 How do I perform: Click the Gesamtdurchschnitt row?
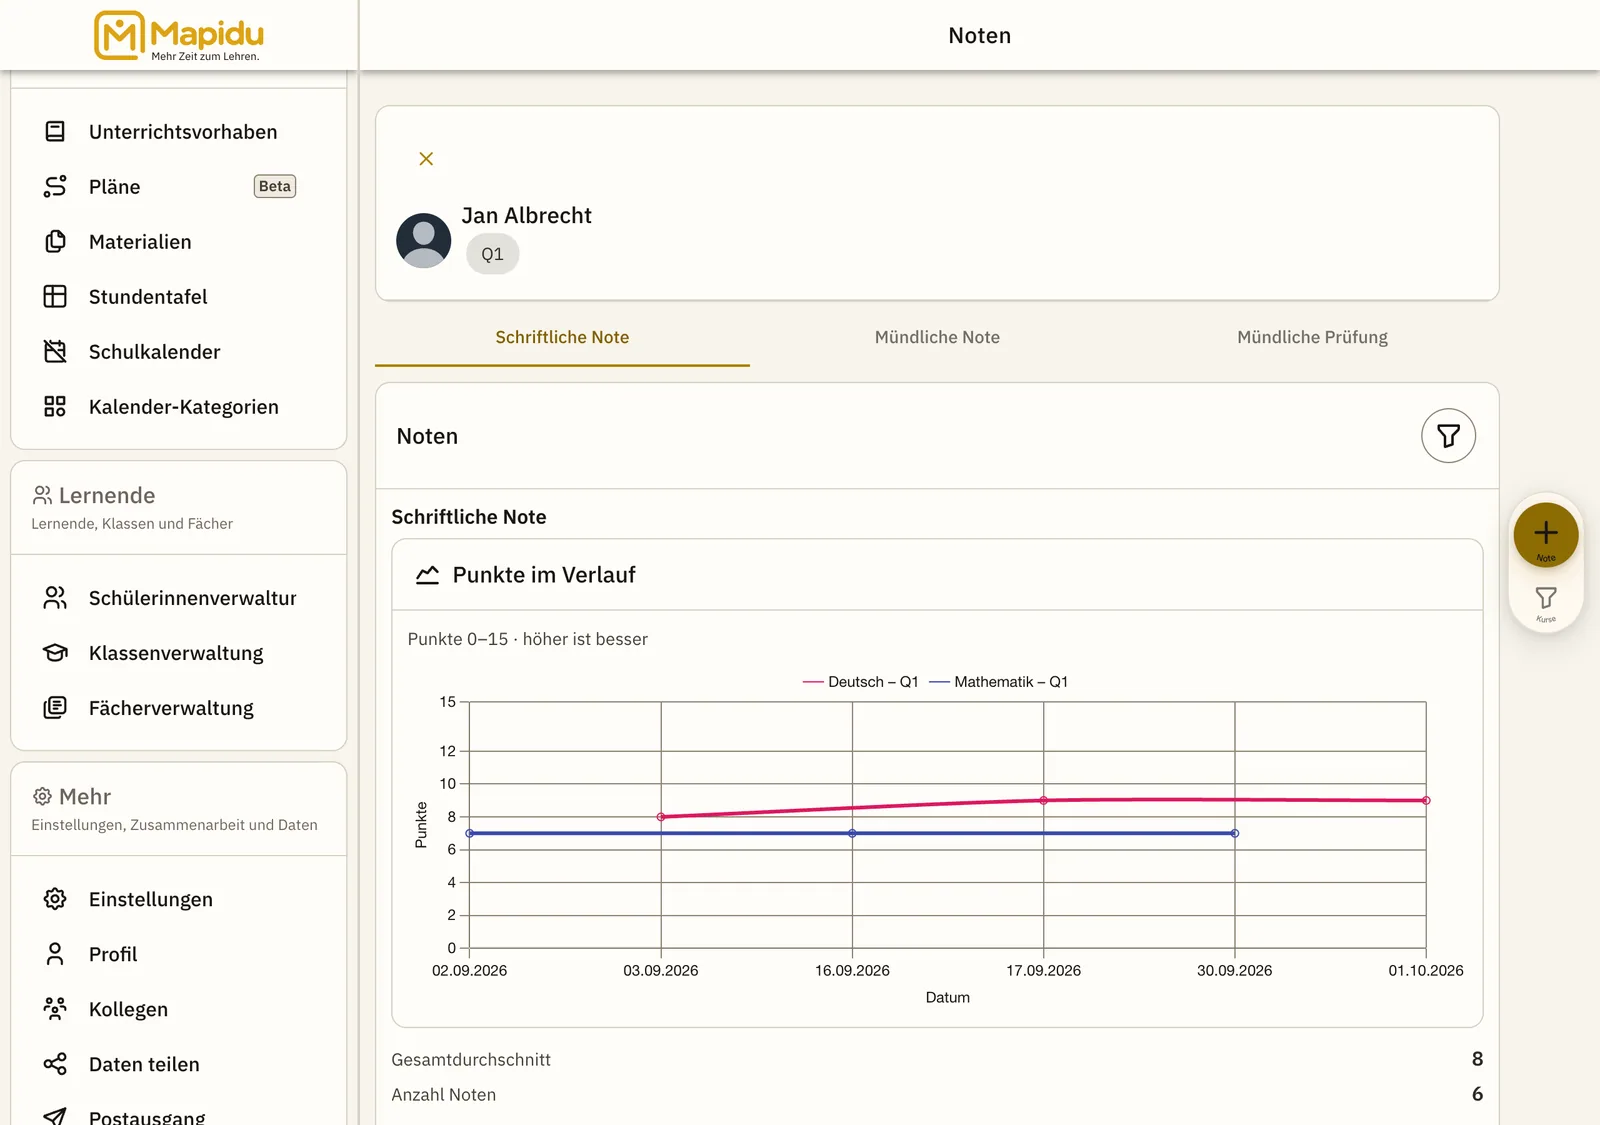click(x=937, y=1060)
